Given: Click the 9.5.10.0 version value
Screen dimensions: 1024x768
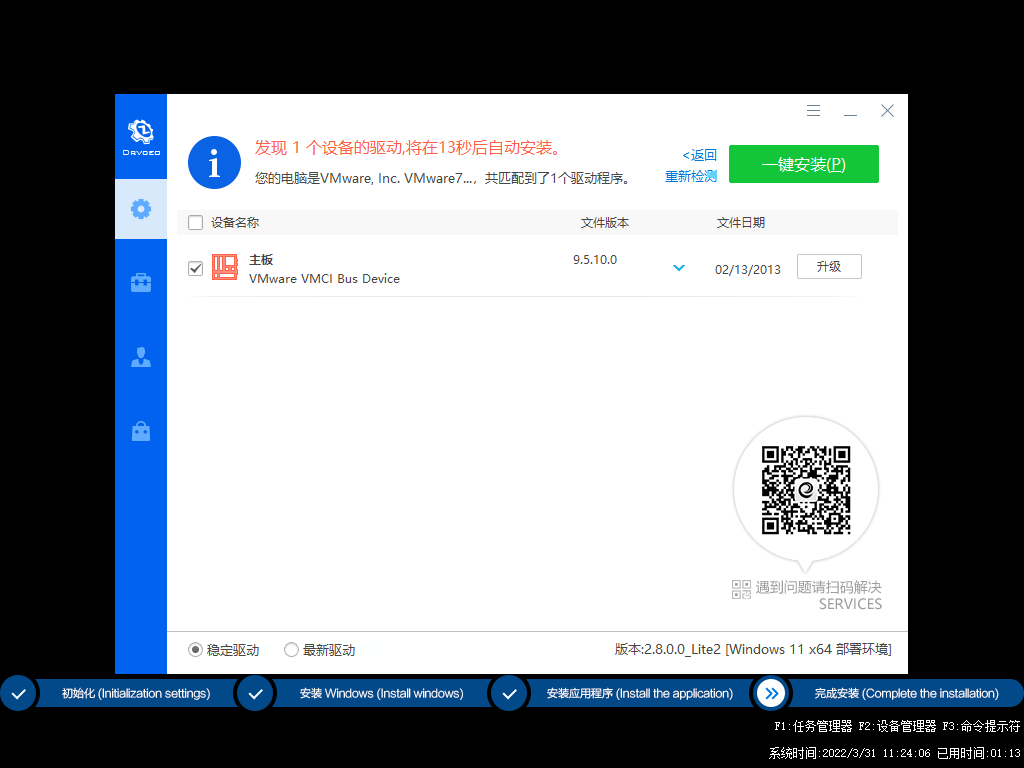Looking at the screenshot, I should click(595, 260).
